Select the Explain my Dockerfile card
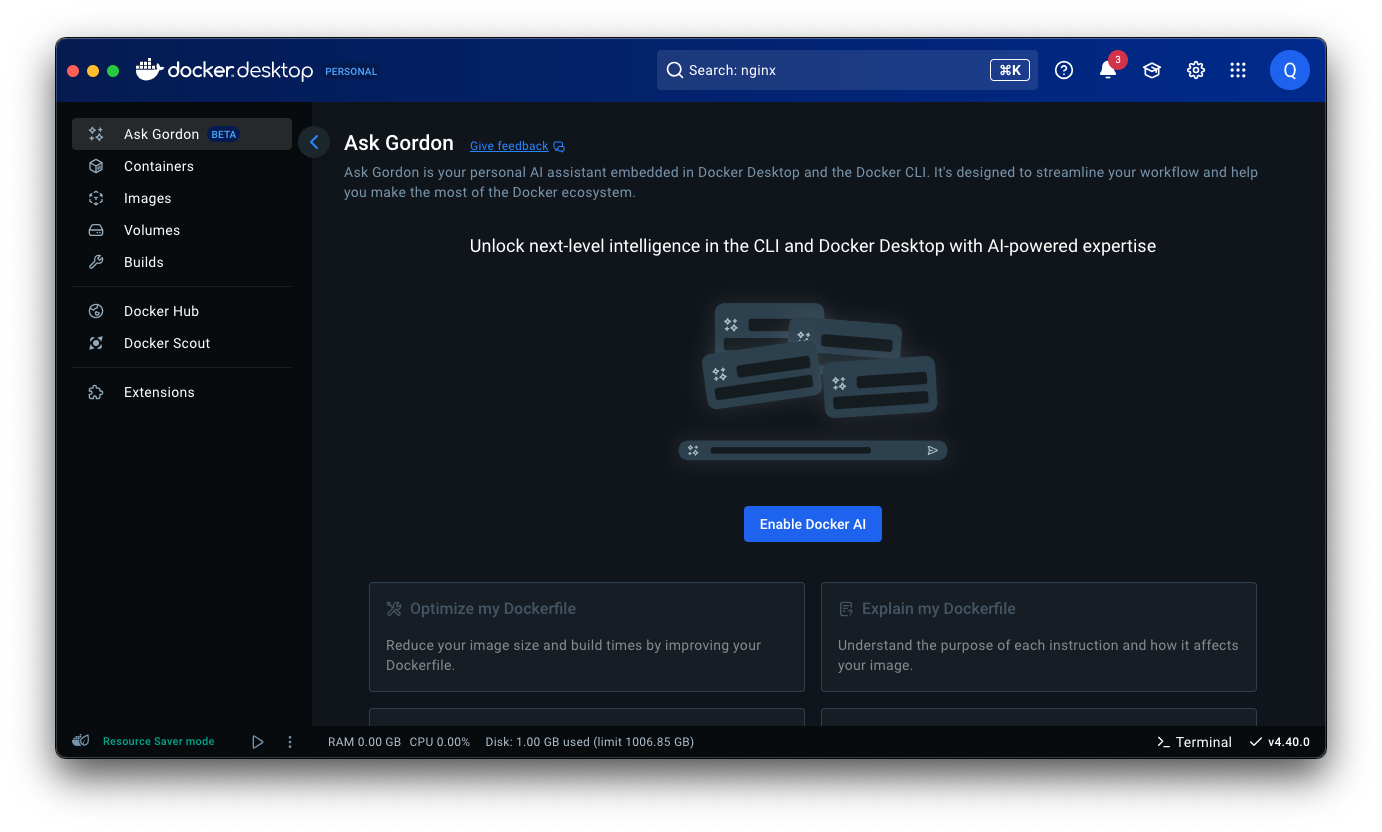Image resolution: width=1382 pixels, height=832 pixels. click(x=1039, y=637)
